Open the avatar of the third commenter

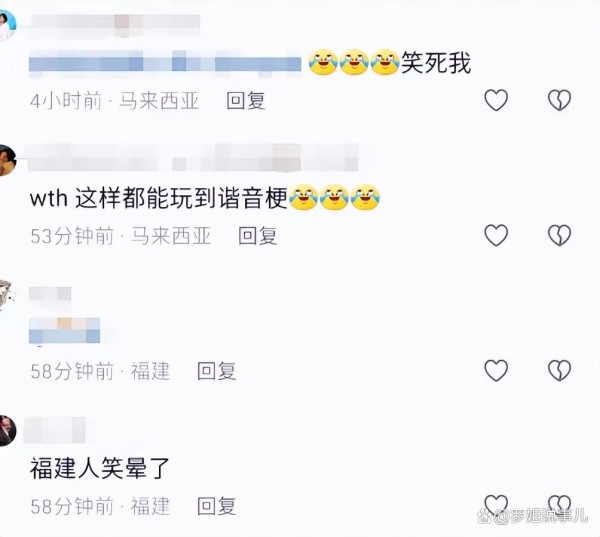pyautogui.click(x=6, y=295)
